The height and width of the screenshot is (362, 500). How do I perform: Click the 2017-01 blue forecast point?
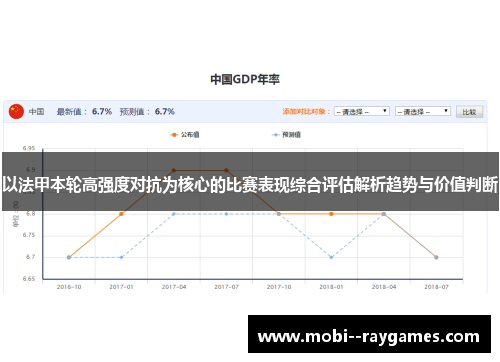tap(121, 257)
